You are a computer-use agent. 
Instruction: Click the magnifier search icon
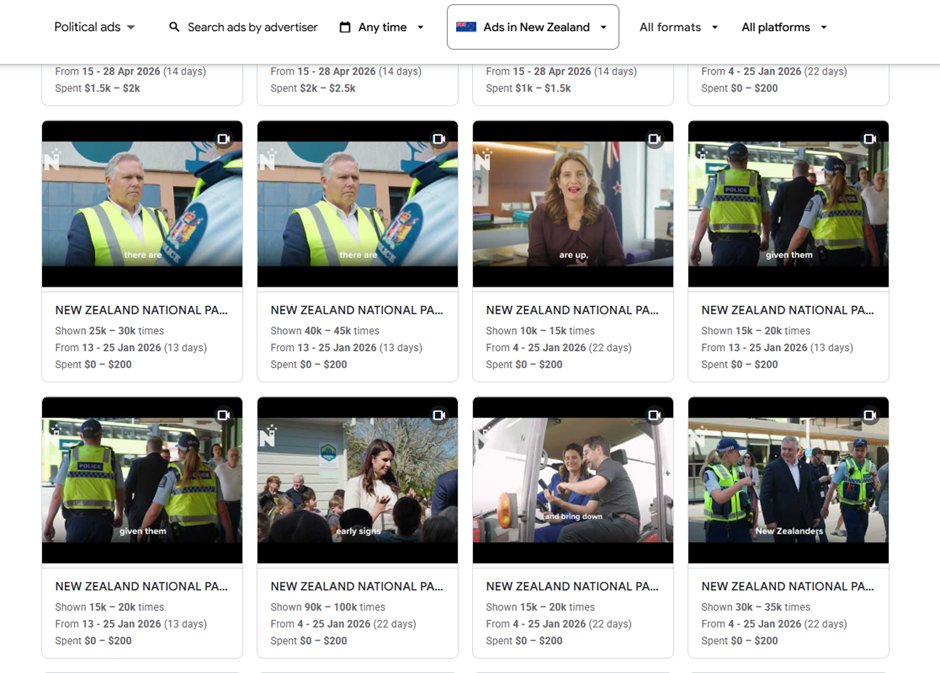coord(174,27)
